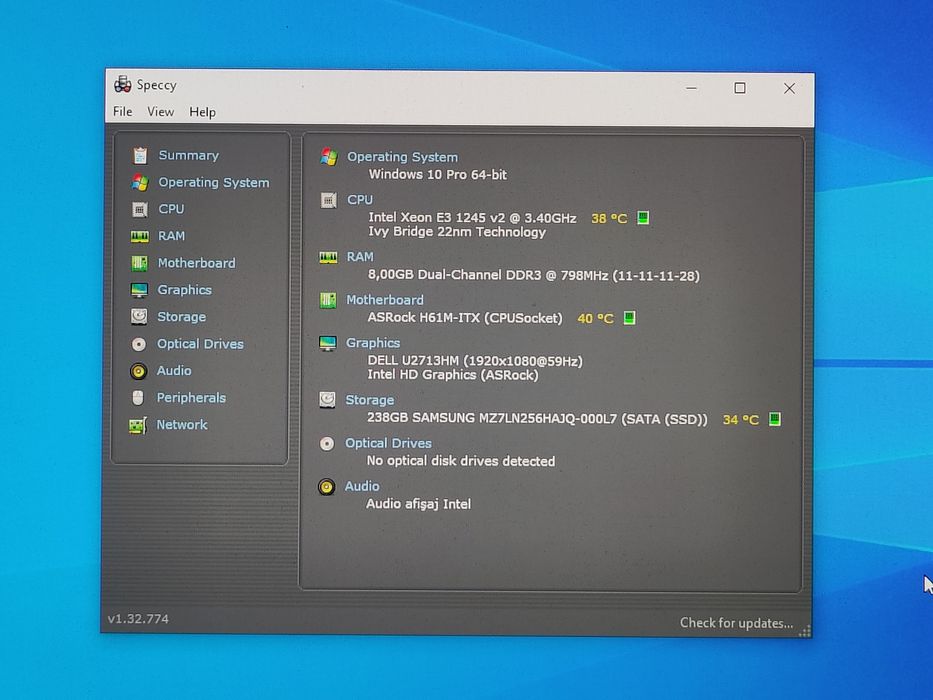Open Network section from sidebar label
The width and height of the screenshot is (933, 700).
point(181,424)
